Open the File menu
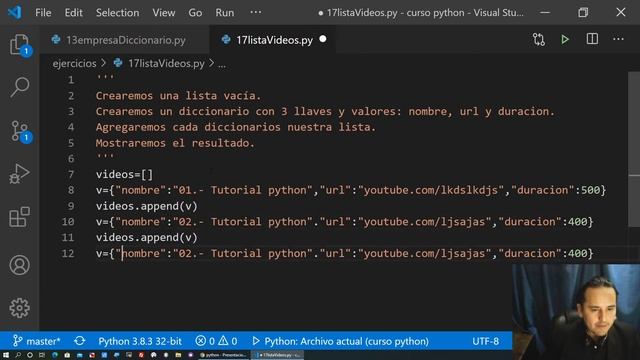 [x=43, y=13]
